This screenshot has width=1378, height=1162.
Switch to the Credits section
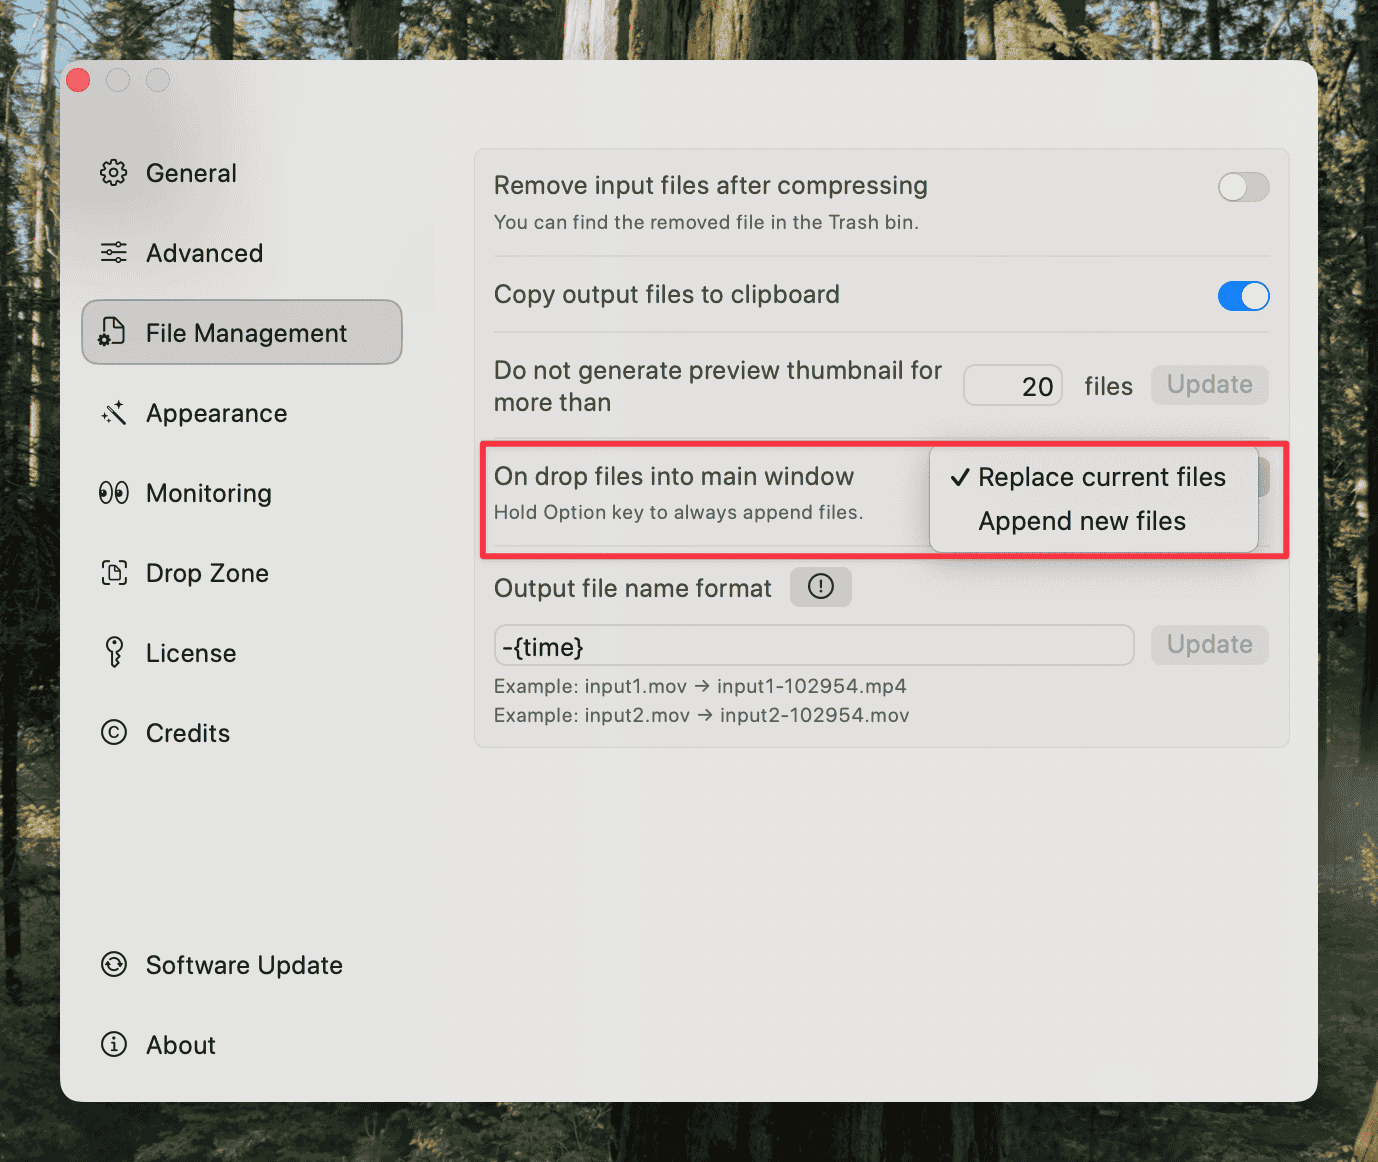coord(187,732)
